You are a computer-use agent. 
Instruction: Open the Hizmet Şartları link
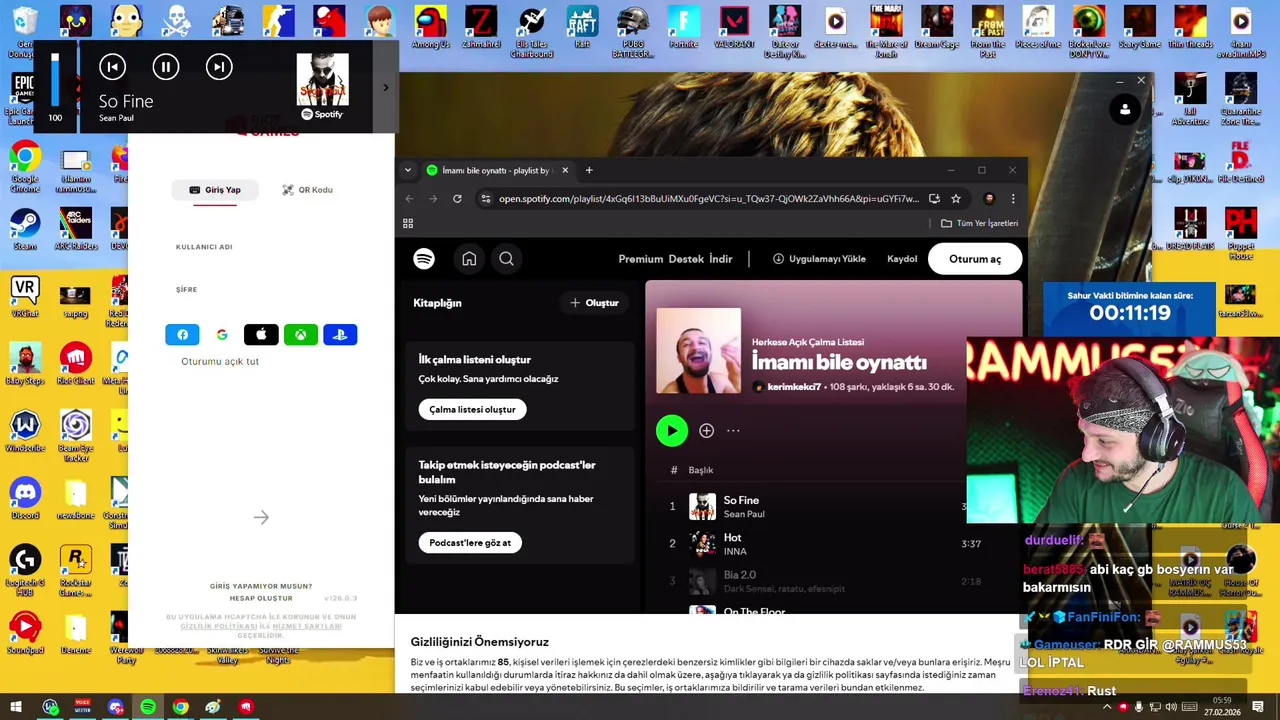coord(307,626)
